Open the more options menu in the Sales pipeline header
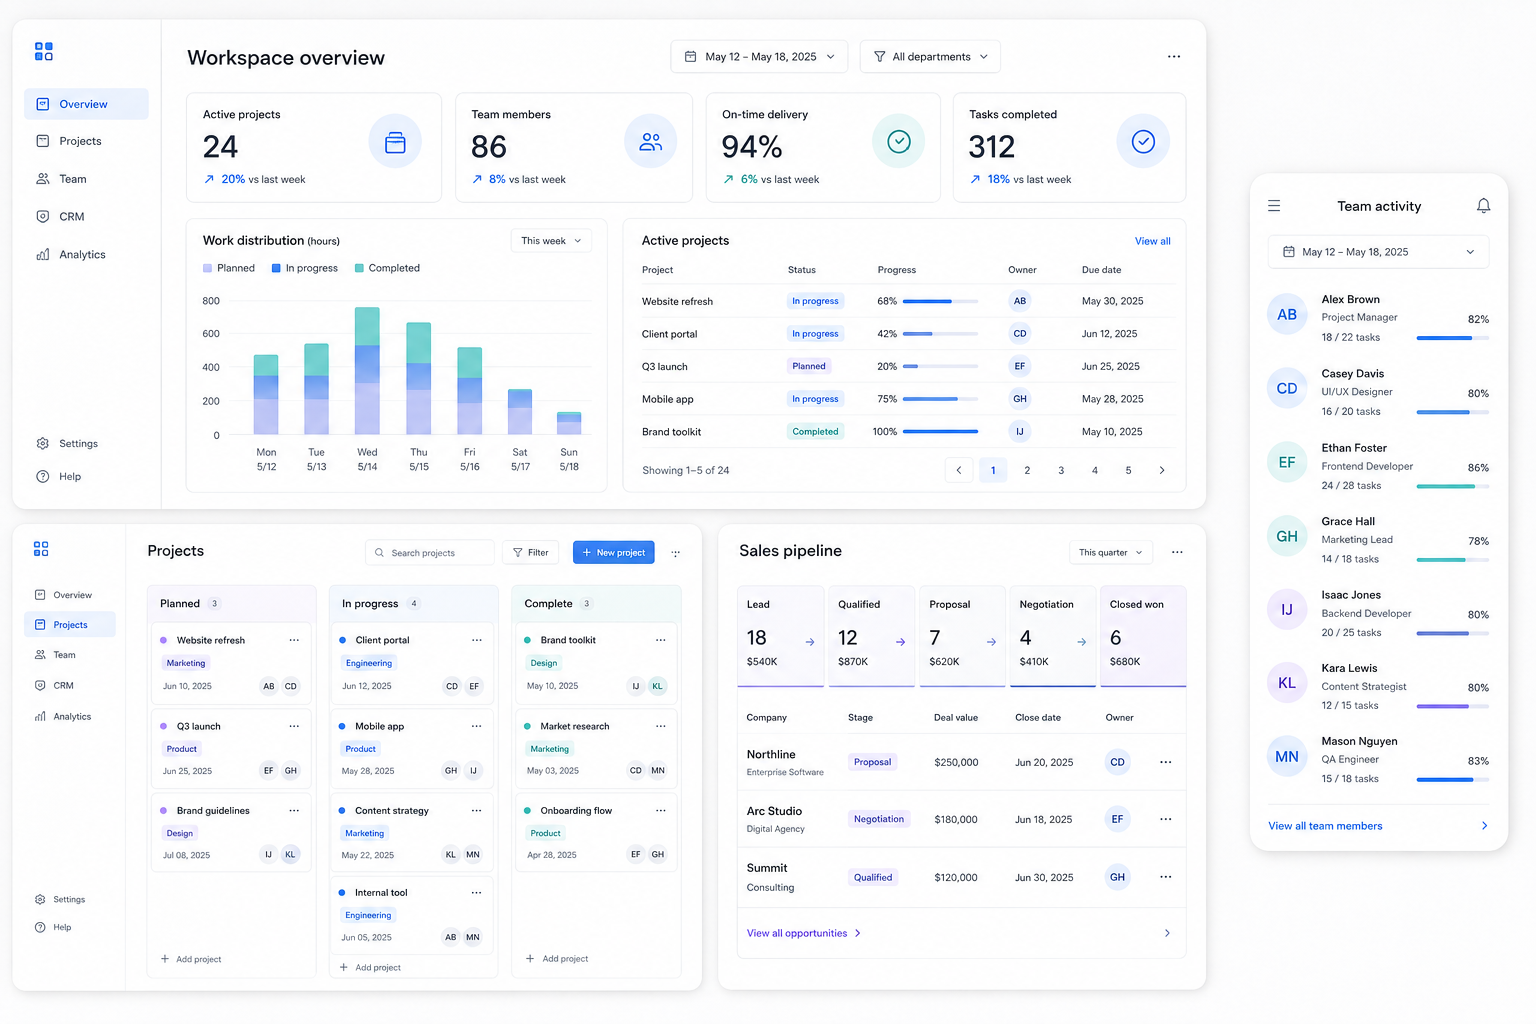This screenshot has width=1536, height=1024. point(1177,552)
